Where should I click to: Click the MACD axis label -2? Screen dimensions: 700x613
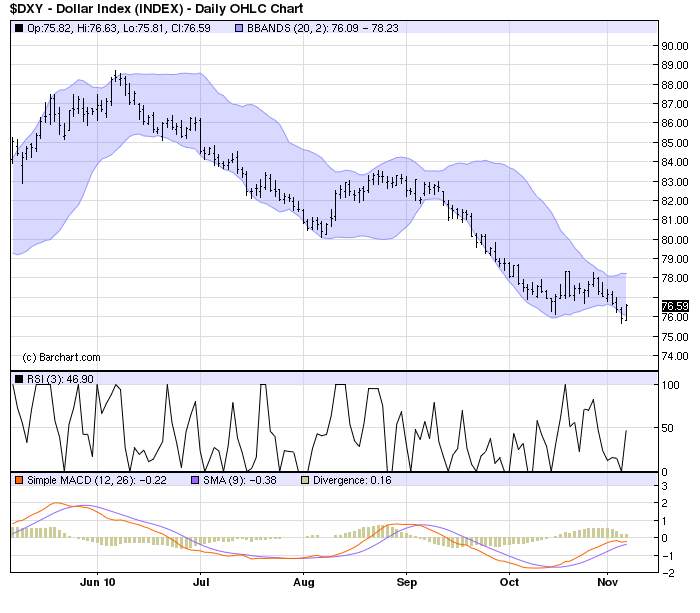pos(668,573)
